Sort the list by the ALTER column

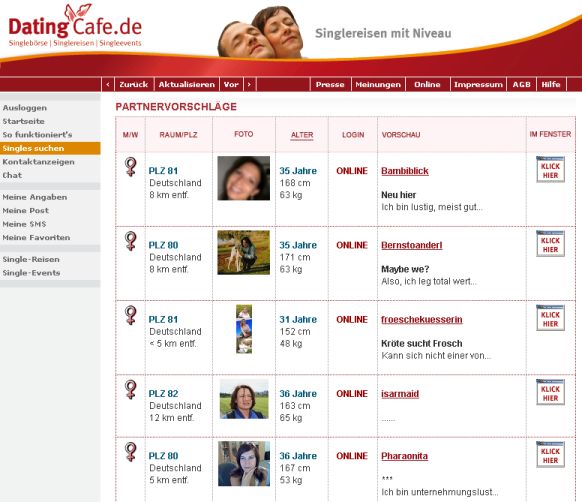click(302, 135)
